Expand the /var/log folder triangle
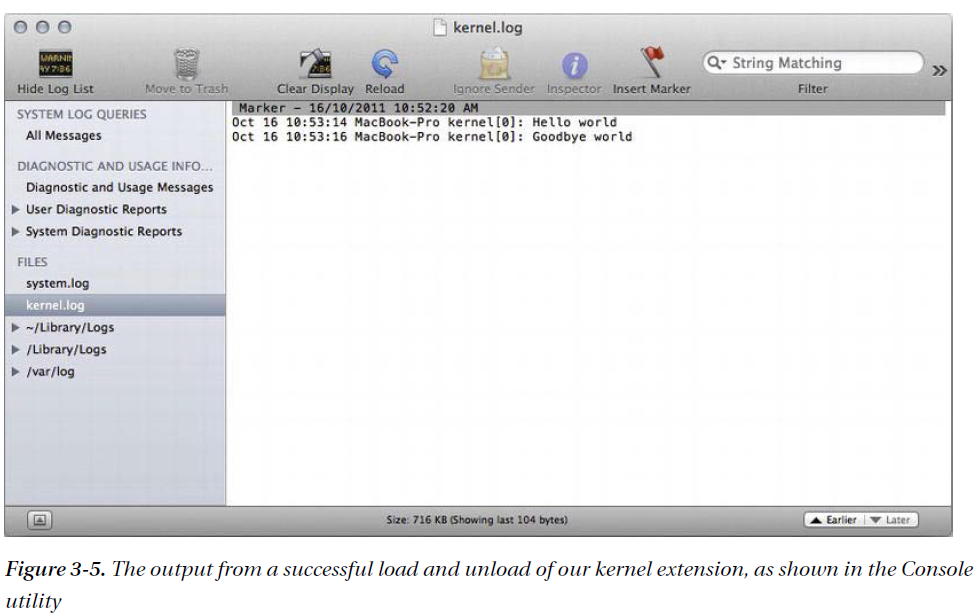Screen dimensions: 977x616 pyautogui.click(x=16, y=371)
